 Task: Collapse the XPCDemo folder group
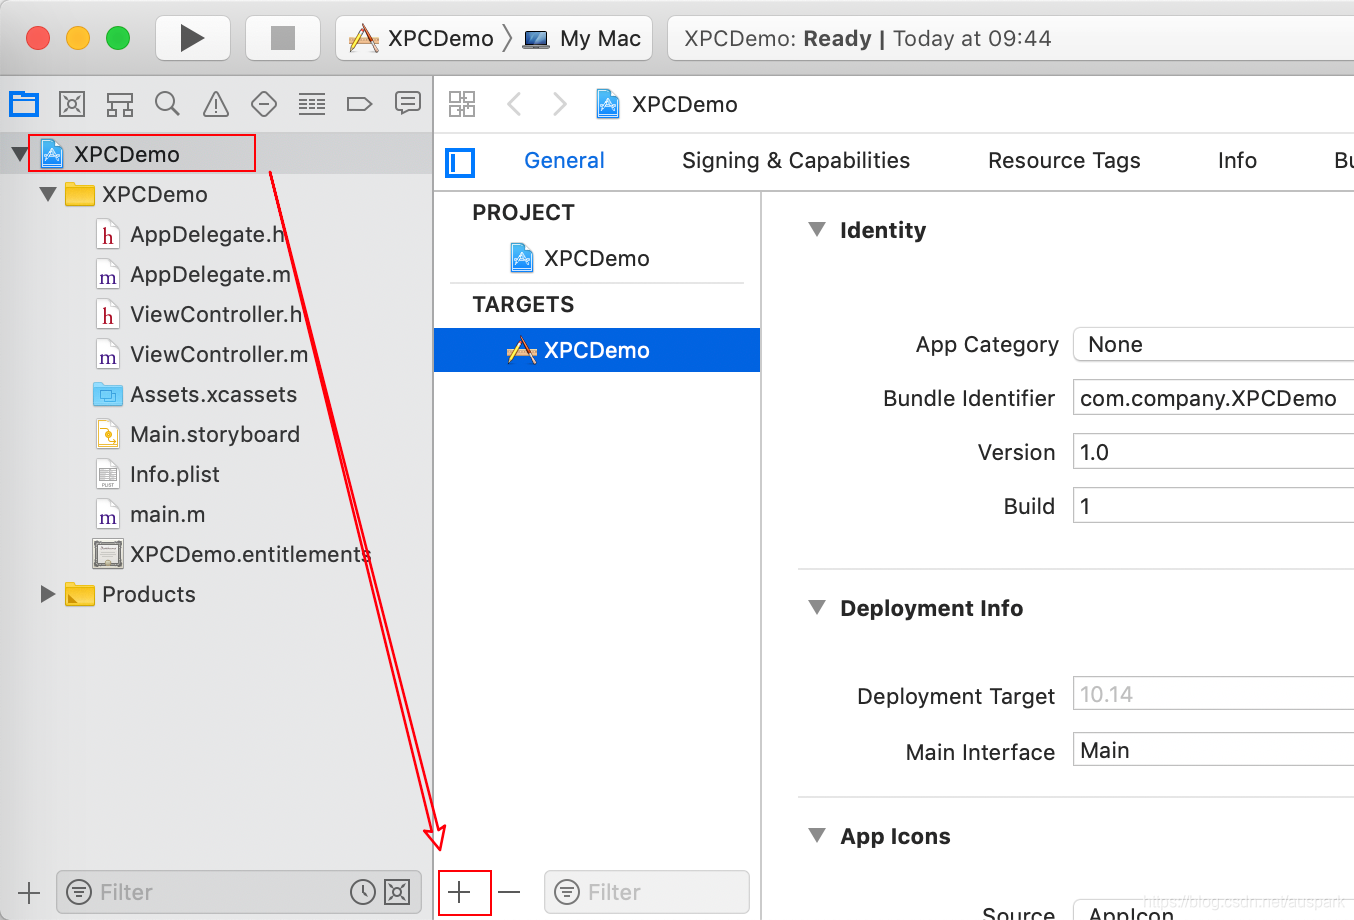pyautogui.click(x=48, y=194)
